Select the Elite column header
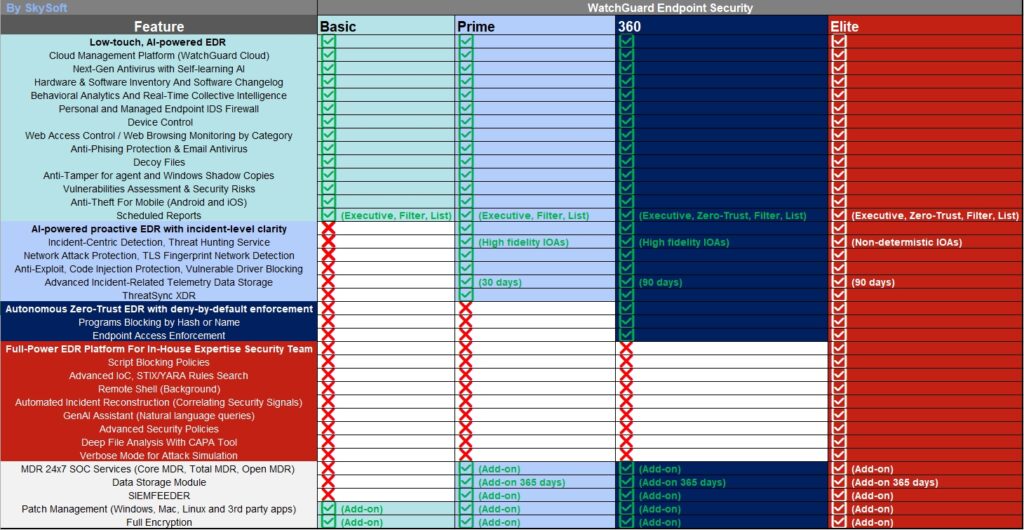The height and width of the screenshot is (530, 1024). coord(844,26)
